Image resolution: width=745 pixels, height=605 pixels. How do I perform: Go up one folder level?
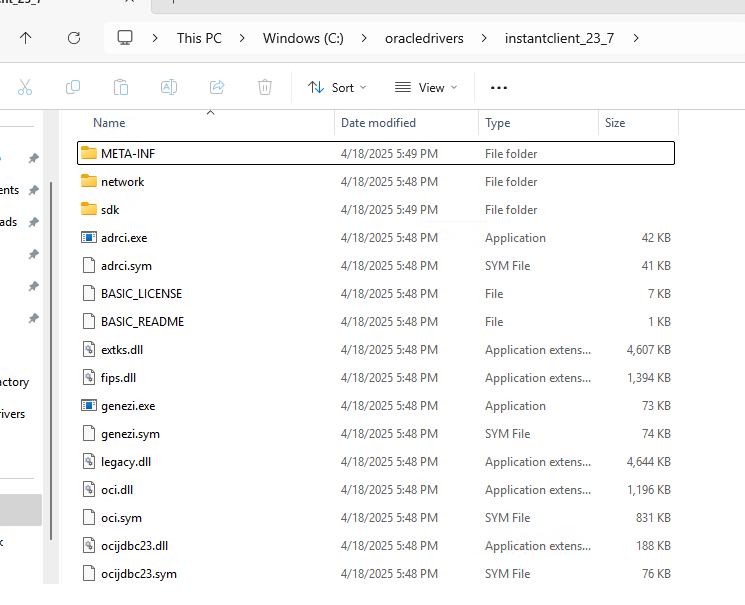point(25,38)
